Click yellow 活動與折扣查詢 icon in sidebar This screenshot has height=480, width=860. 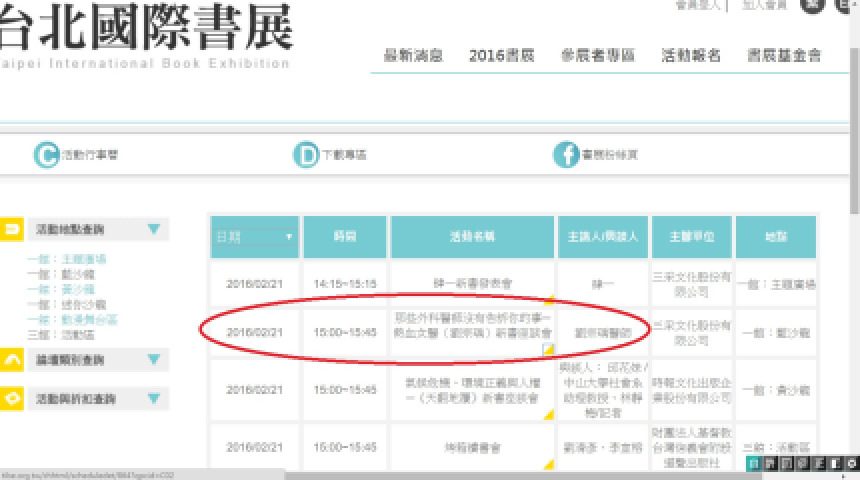click(12, 398)
